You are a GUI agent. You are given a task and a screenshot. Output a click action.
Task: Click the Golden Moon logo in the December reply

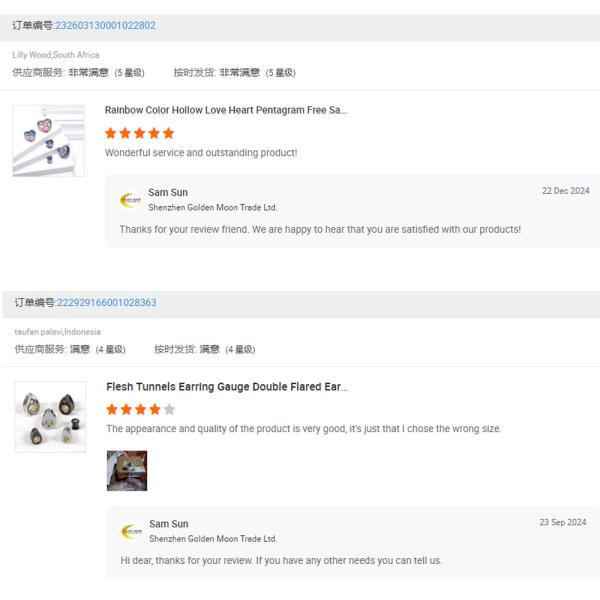pyautogui.click(x=130, y=200)
